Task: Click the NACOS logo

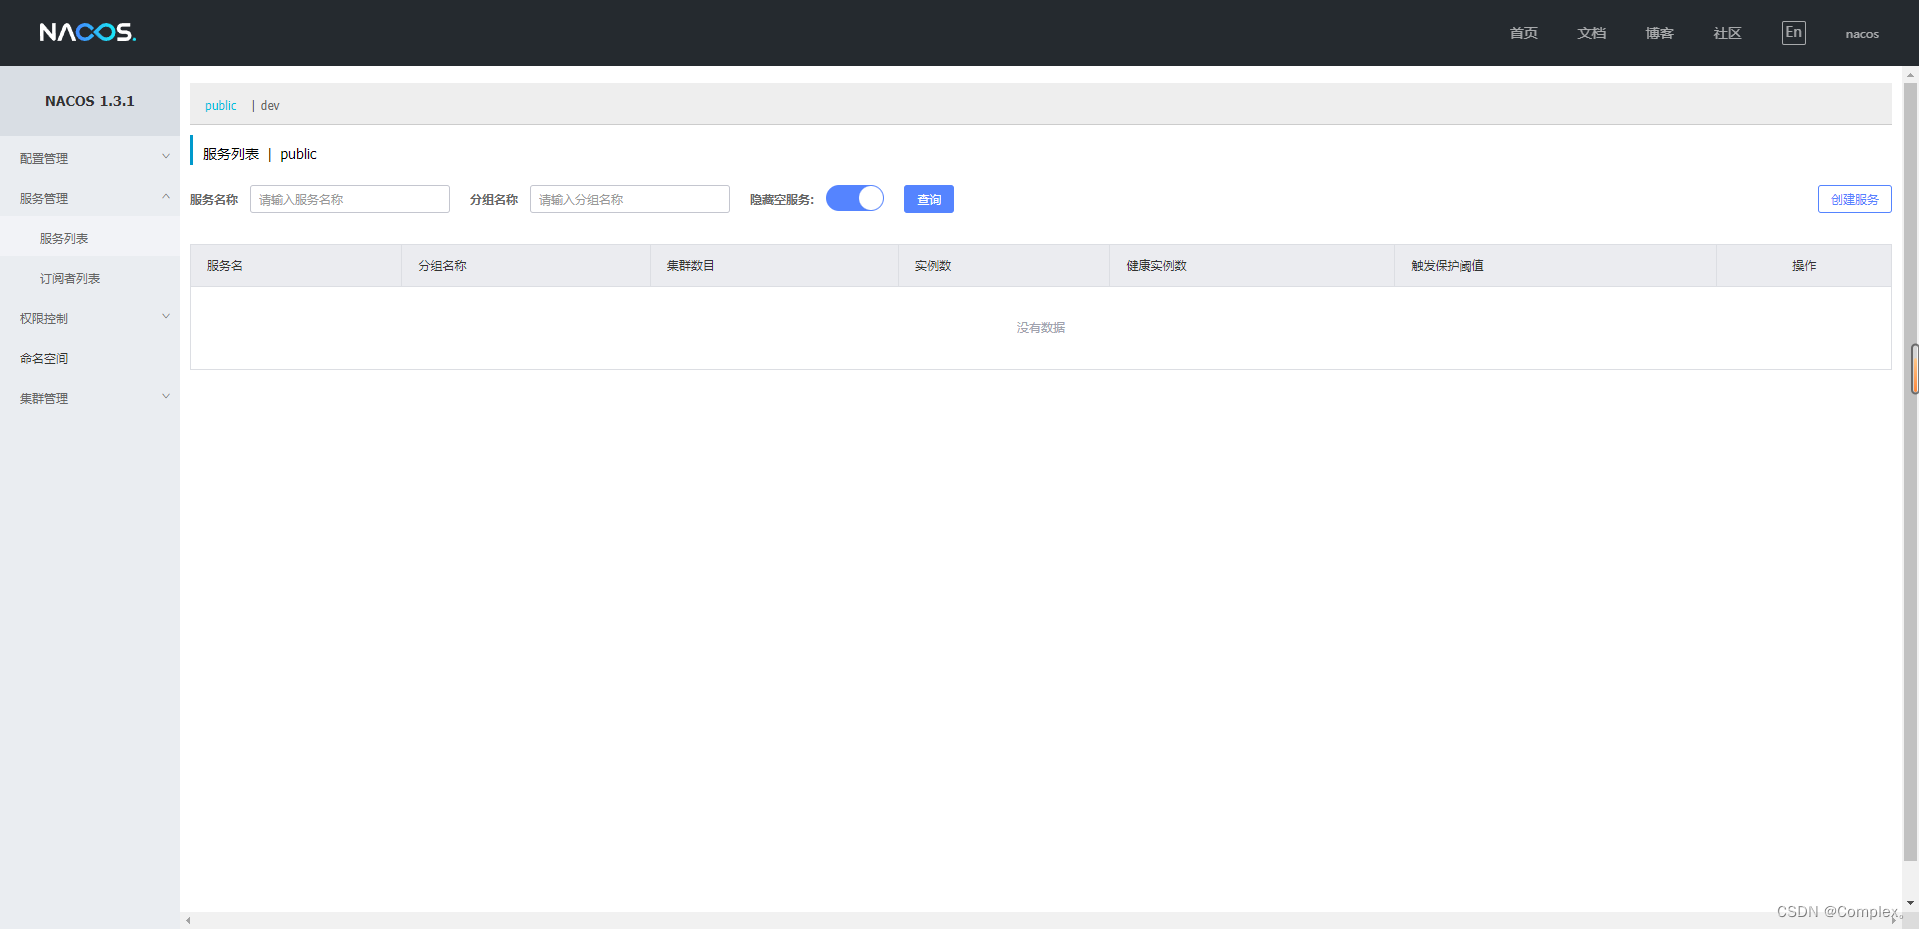Action: tap(87, 31)
